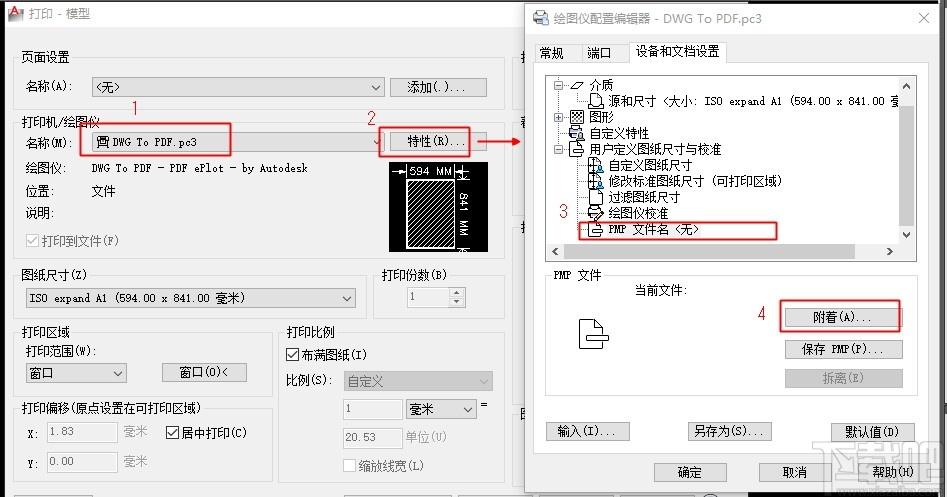The image size is (947, 497).
Task: Disable the 居中打印 checkbox
Action: coord(173,433)
